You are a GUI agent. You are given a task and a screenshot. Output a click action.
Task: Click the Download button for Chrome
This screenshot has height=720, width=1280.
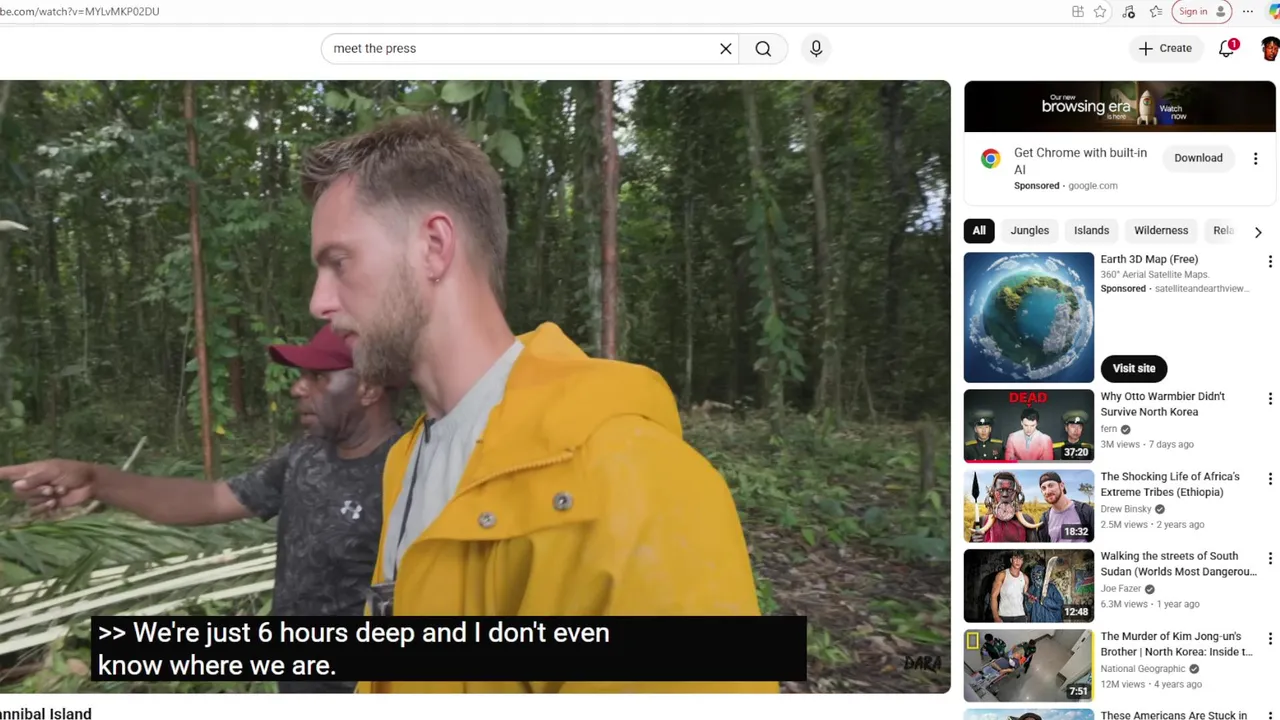(1198, 158)
